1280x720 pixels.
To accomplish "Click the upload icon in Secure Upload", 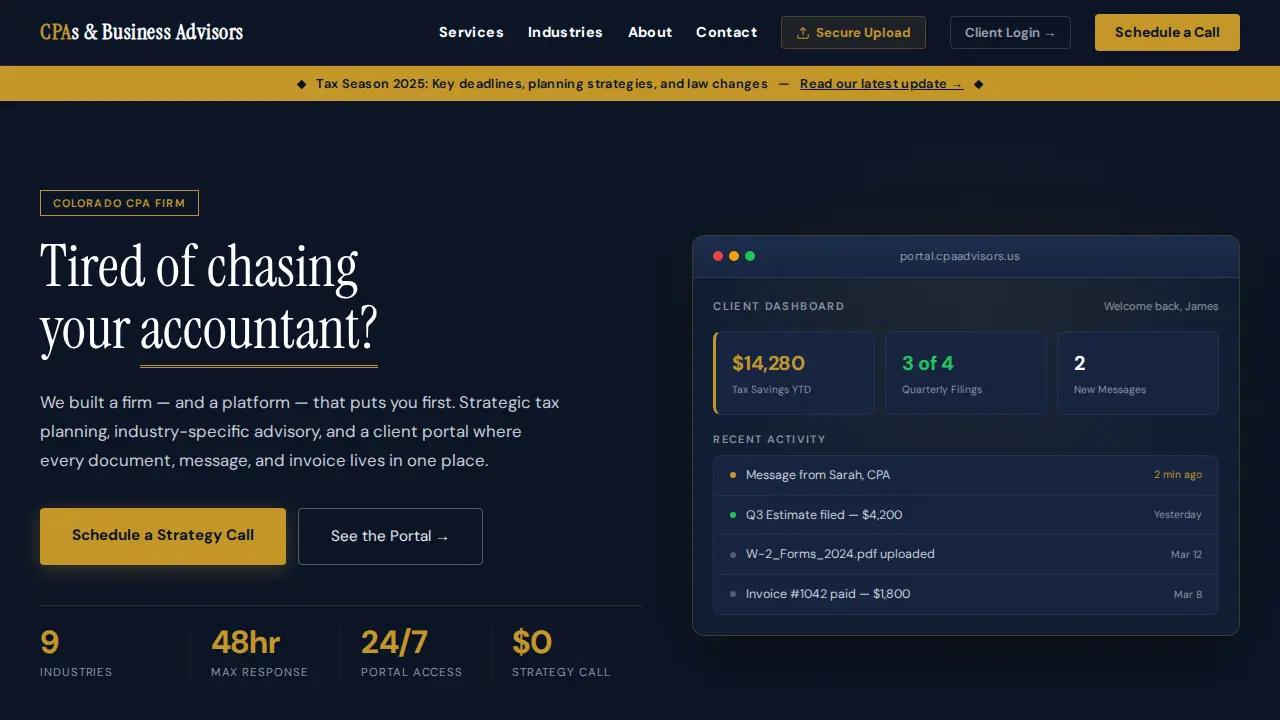I will [x=802, y=33].
